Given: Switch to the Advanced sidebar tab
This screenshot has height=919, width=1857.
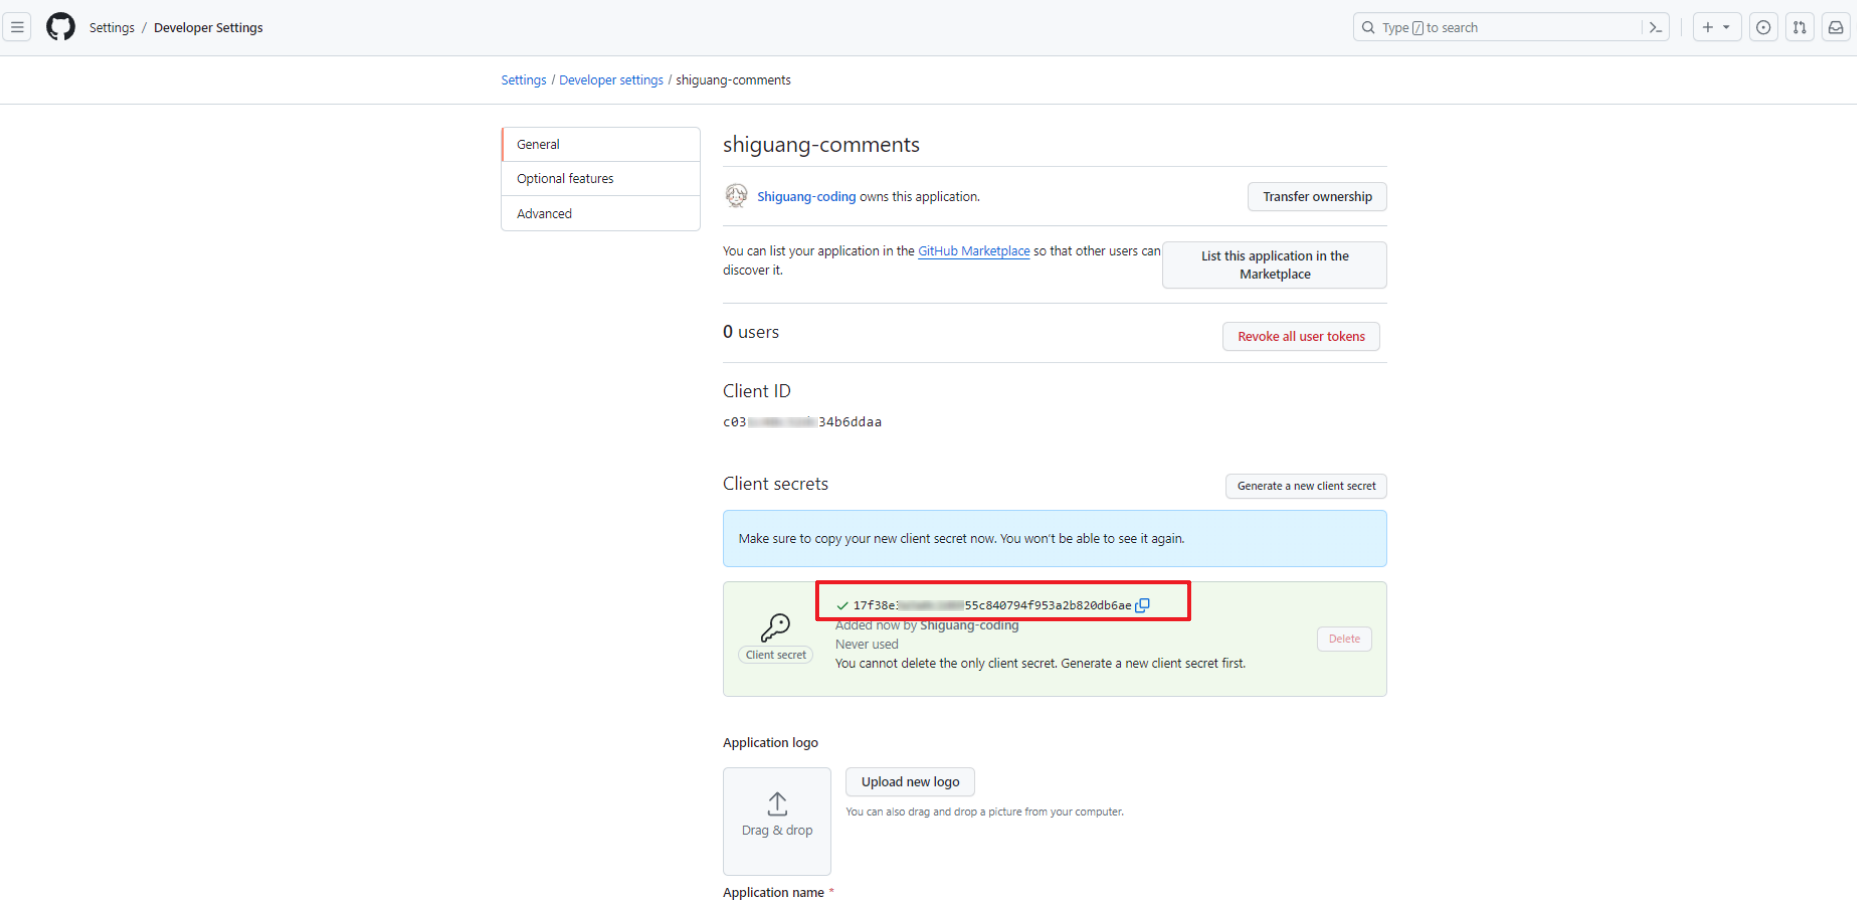Looking at the screenshot, I should coord(601,214).
